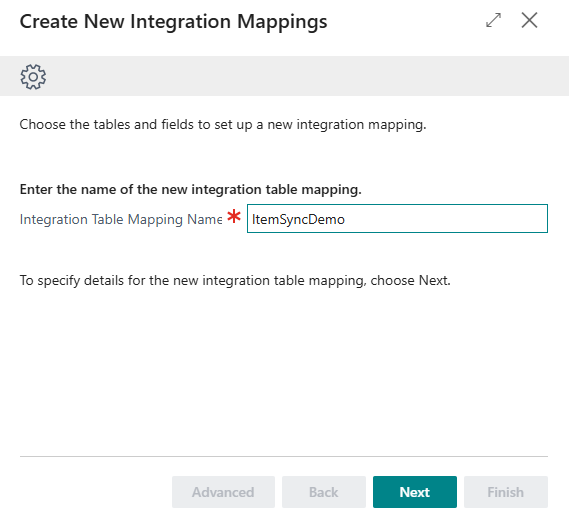Click the disabled Advanced button
The width and height of the screenshot is (569, 525).
click(223, 492)
